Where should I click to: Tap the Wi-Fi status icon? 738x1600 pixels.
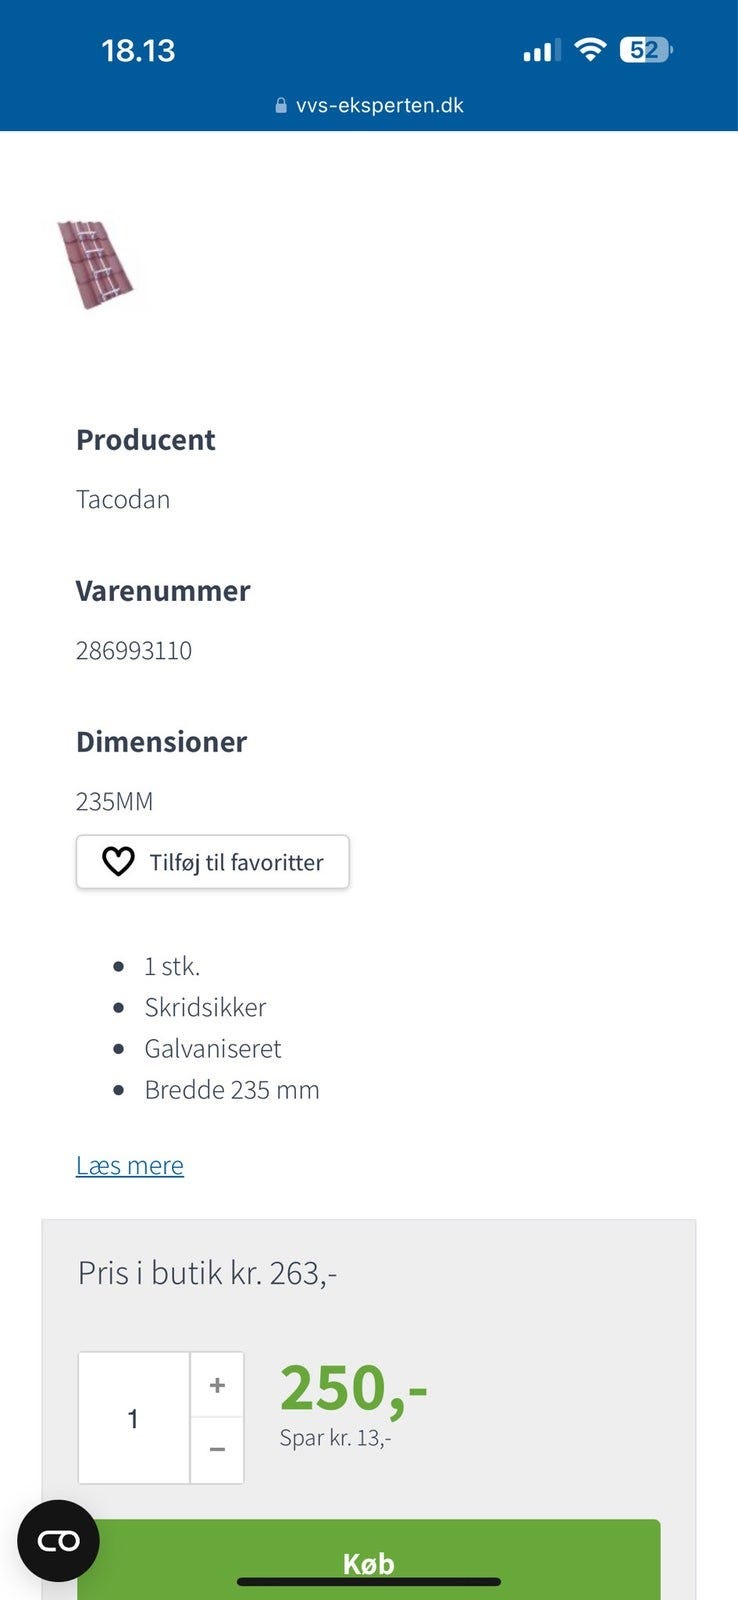[x=591, y=49]
